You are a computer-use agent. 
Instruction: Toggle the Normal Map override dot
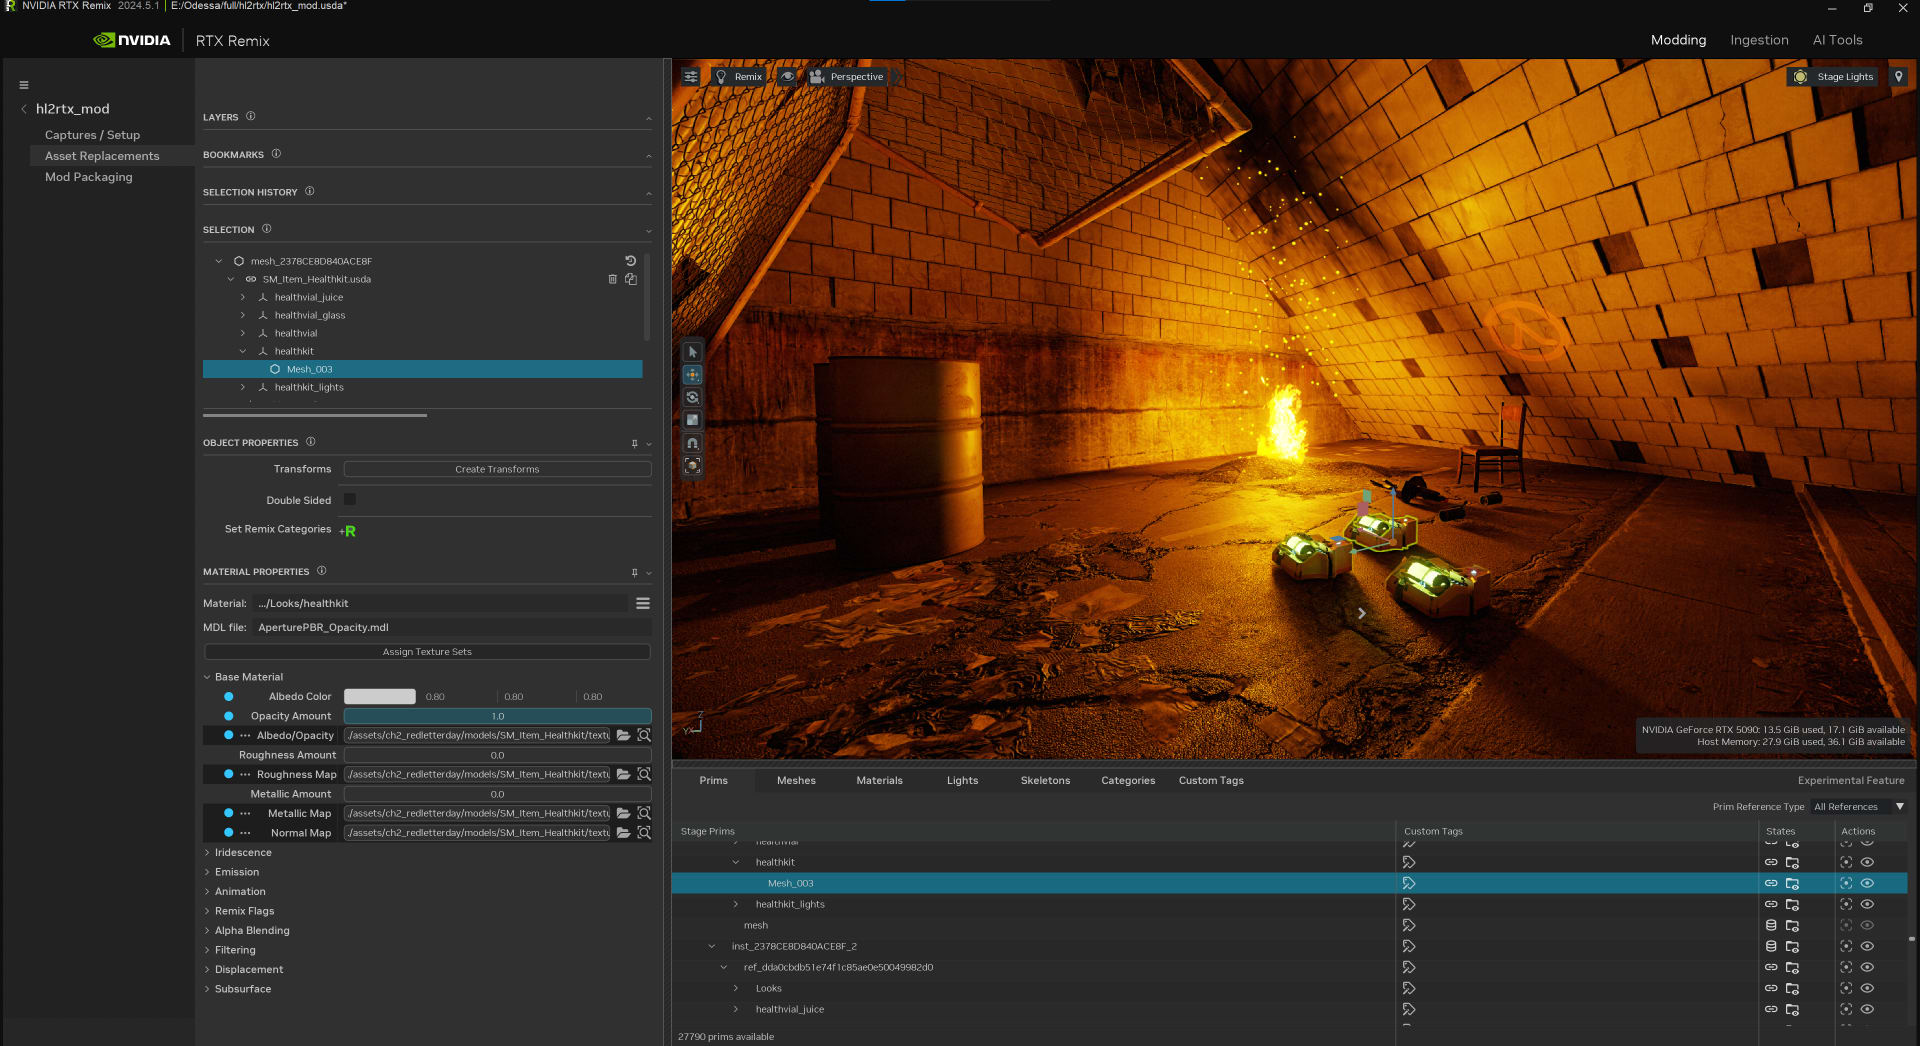(229, 833)
